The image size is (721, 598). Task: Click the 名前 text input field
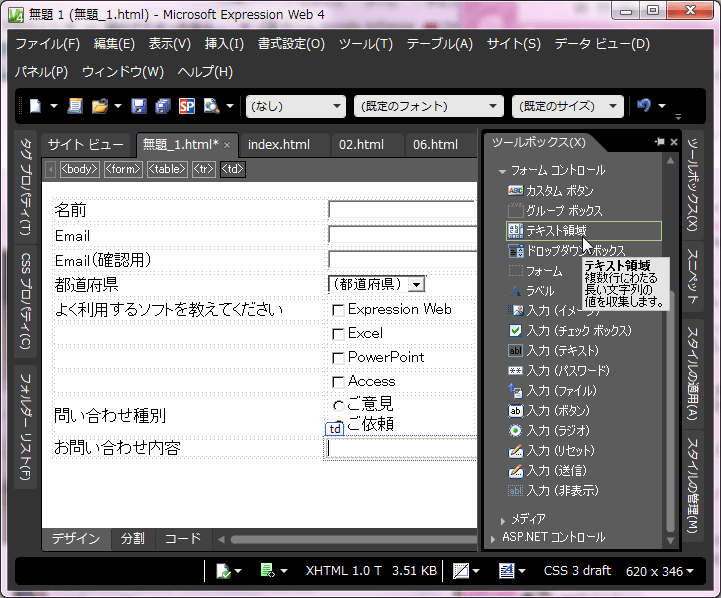tap(402, 210)
